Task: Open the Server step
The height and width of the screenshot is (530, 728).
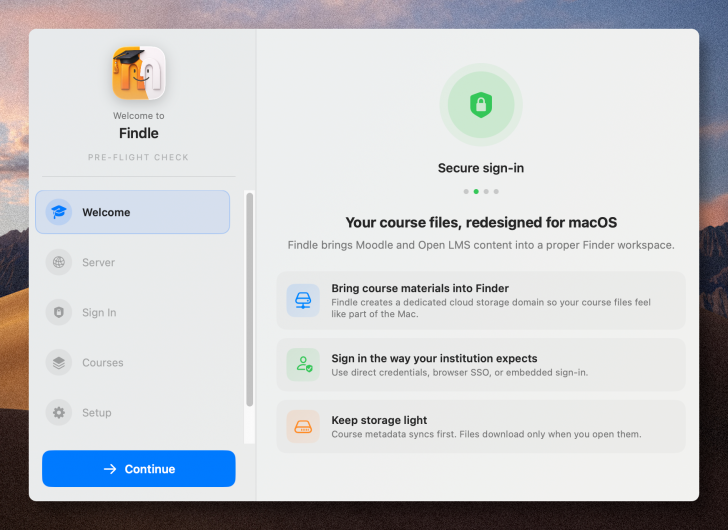Action: [x=132, y=262]
